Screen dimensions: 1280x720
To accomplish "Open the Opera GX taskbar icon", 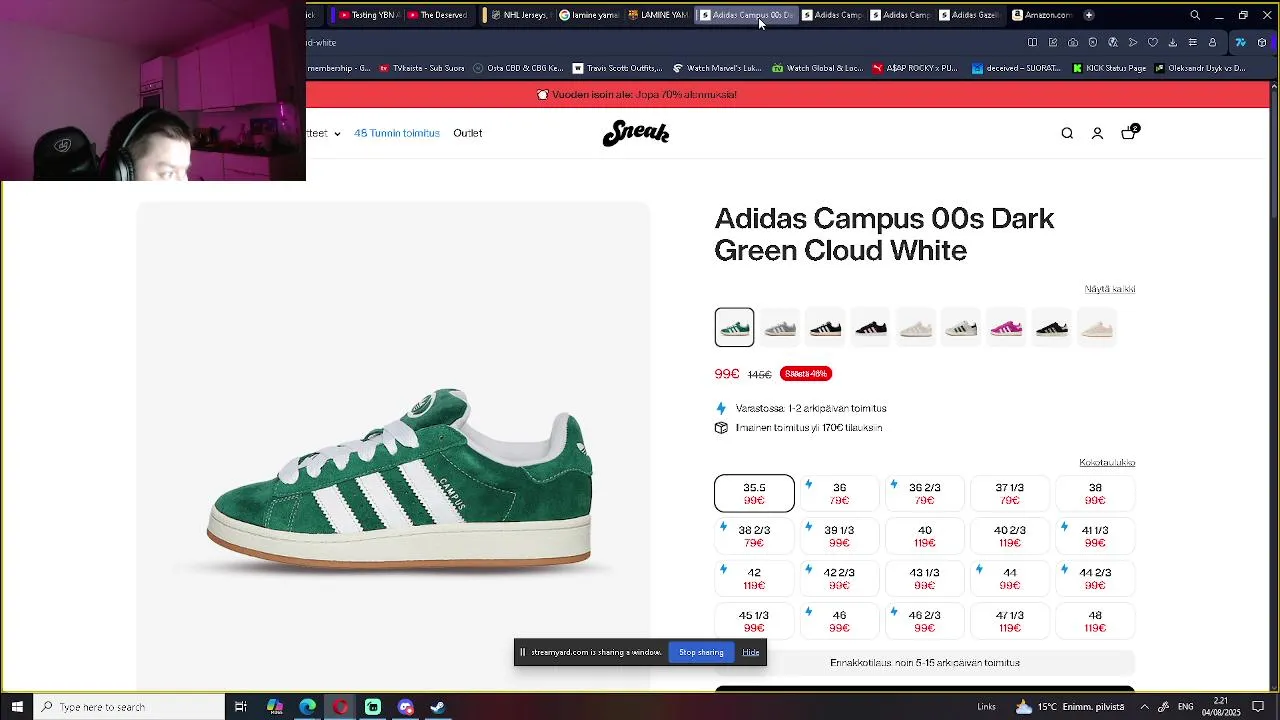I will tap(341, 707).
